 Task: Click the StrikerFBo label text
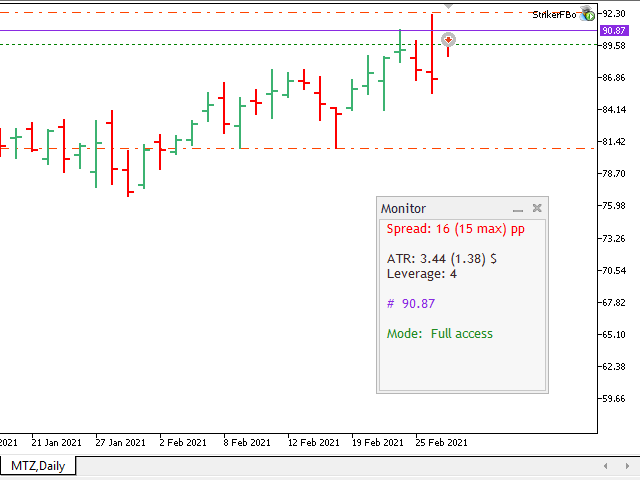coord(554,15)
